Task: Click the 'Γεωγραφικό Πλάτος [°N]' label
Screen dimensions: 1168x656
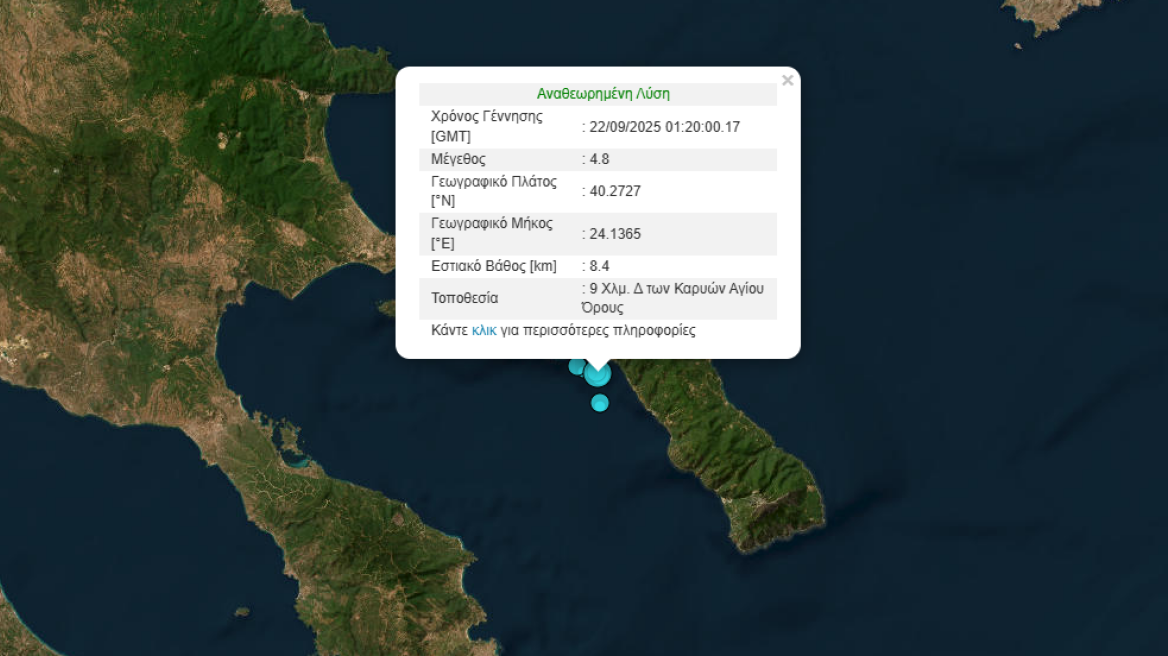Action: coord(494,191)
